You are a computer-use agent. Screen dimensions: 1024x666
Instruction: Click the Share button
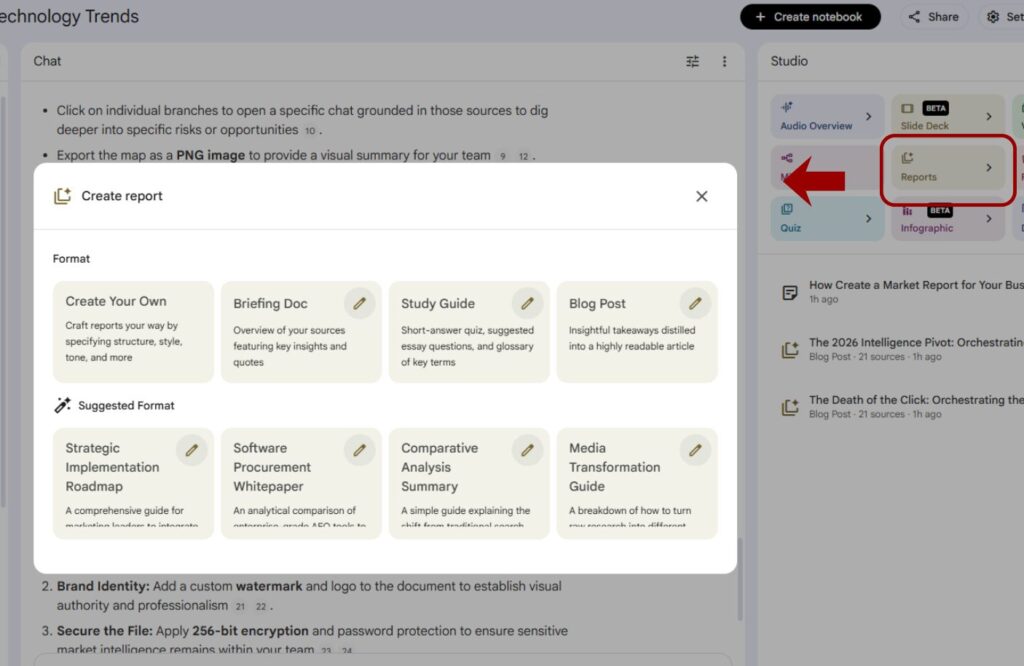point(933,17)
